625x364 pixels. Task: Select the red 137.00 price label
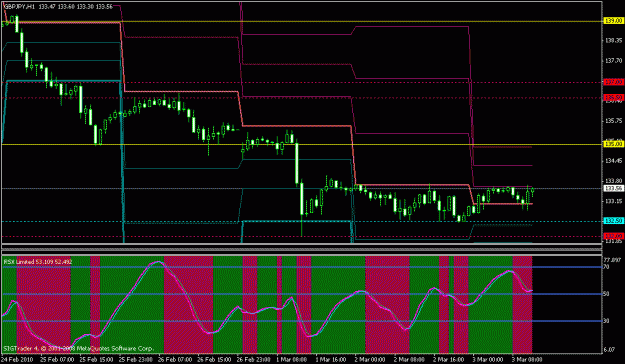614,82
